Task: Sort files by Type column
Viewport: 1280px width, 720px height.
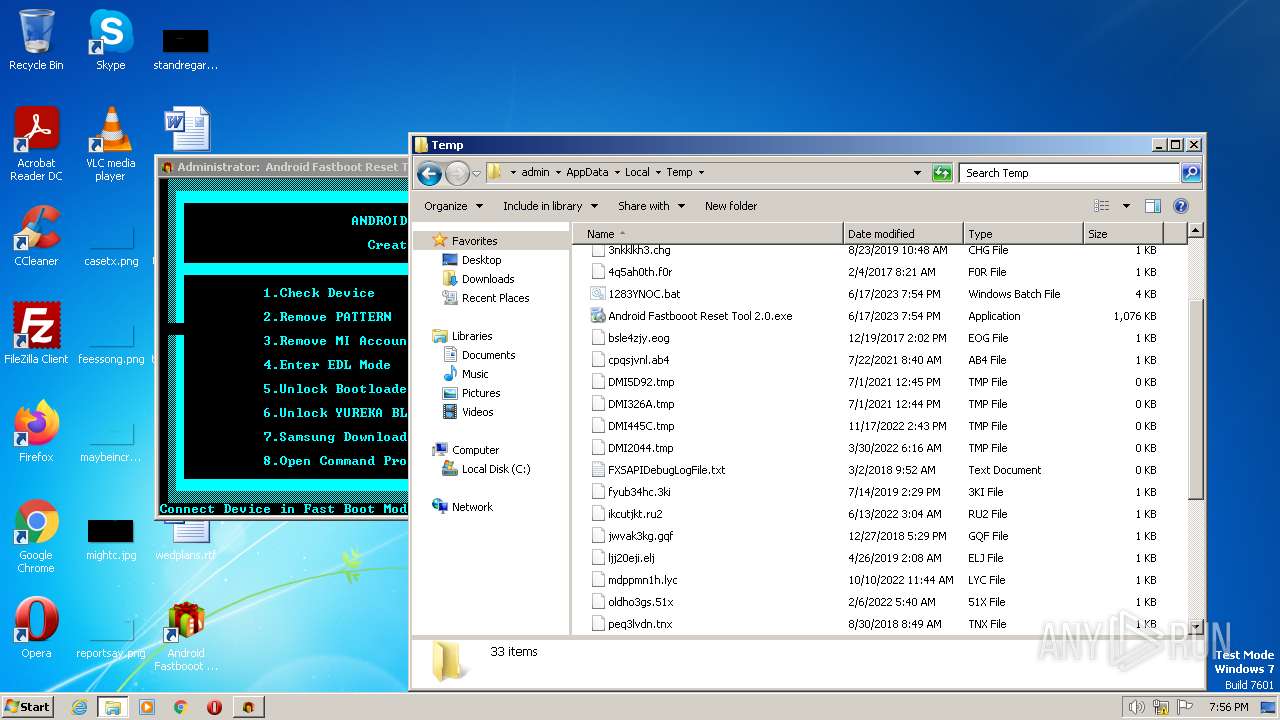Action: (x=1023, y=234)
